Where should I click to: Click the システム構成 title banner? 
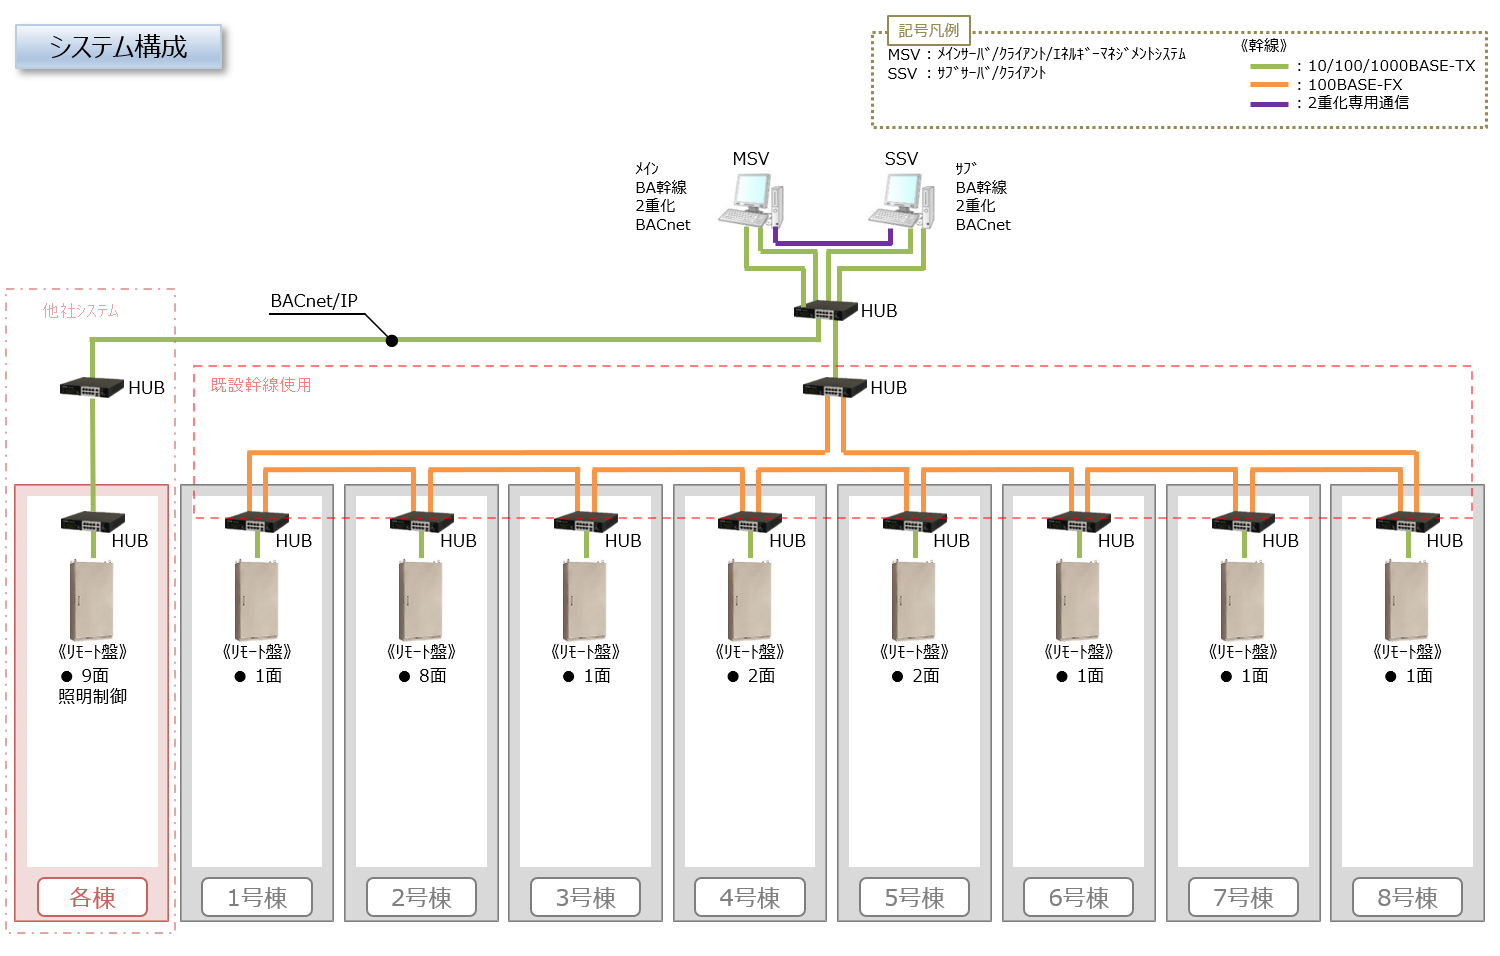pos(118,47)
